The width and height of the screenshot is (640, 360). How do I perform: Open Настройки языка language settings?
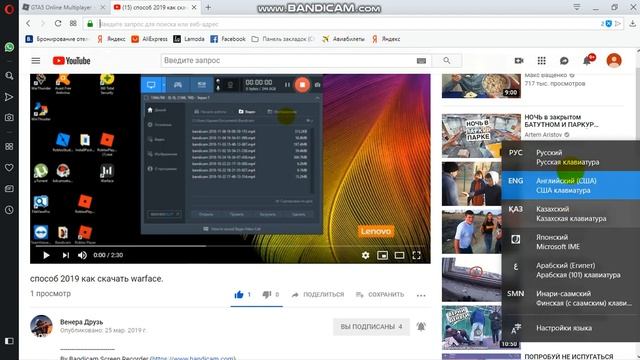571,328
